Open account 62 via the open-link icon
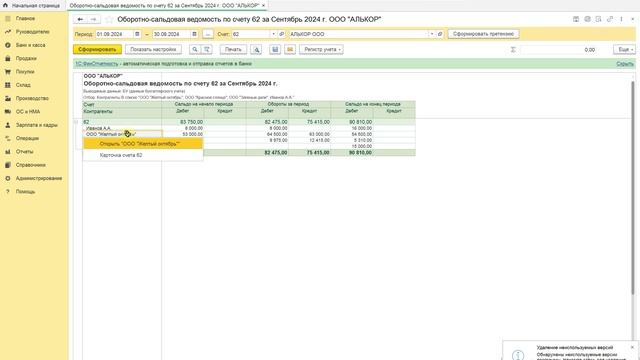Screen dimensions: 640x360 click(x=281, y=34)
